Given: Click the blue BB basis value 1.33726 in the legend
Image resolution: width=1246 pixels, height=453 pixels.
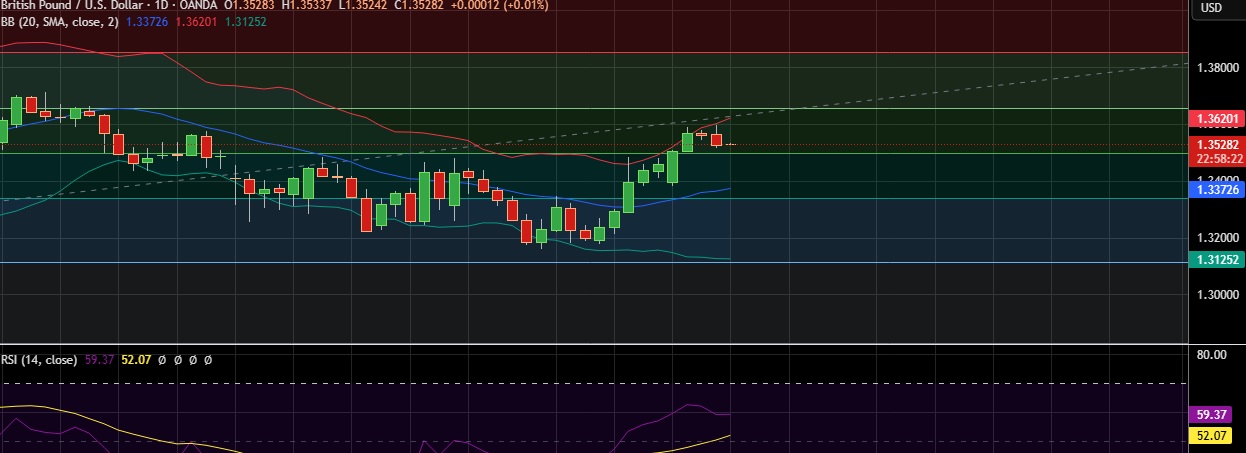Looking at the screenshot, I should click(x=148, y=22).
